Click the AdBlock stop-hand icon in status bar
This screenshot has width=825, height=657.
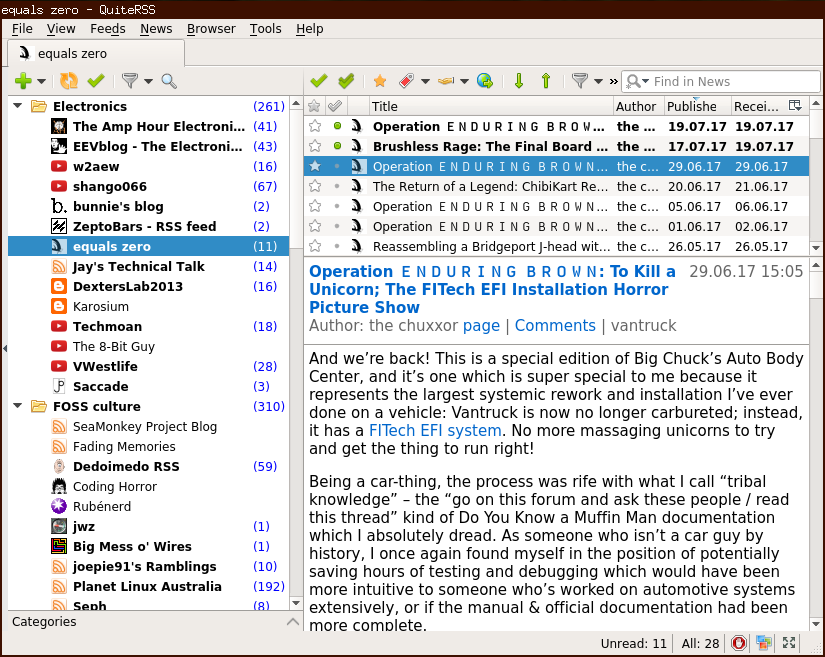740,643
